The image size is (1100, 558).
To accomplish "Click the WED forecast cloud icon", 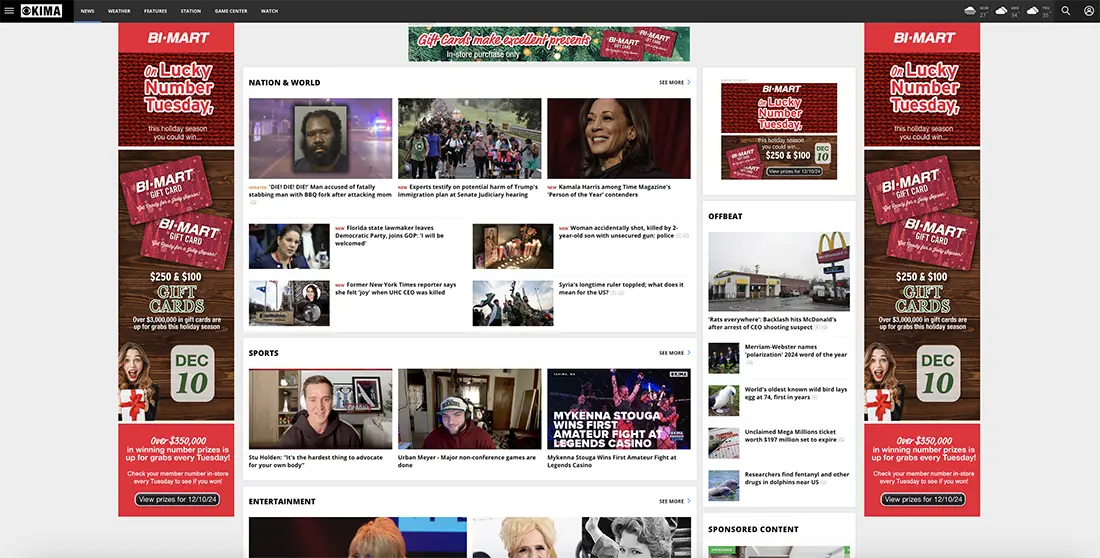I will click(1001, 11).
